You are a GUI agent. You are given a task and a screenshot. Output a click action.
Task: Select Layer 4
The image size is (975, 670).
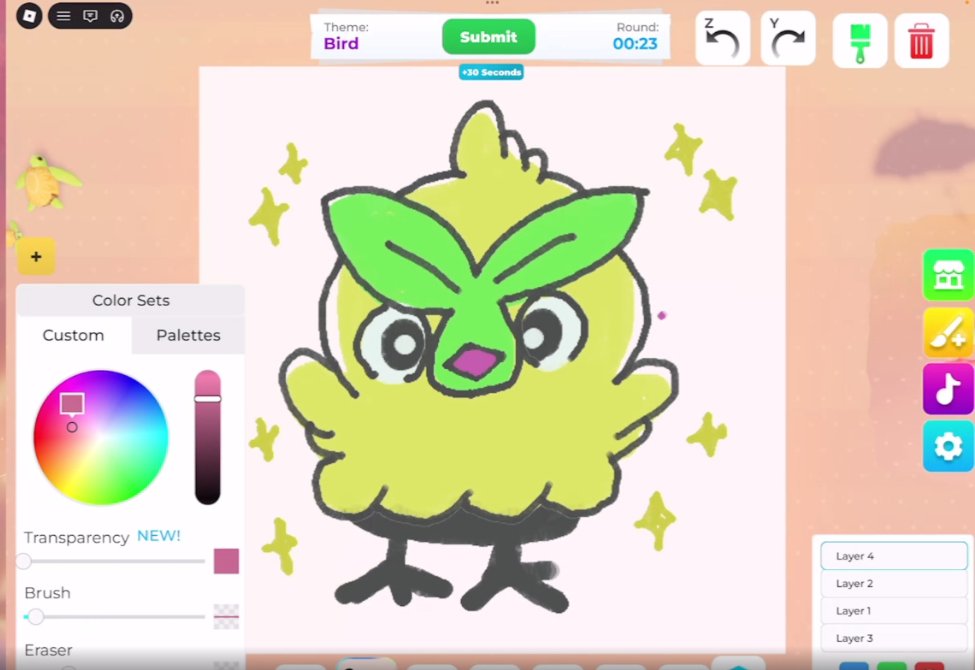(x=894, y=556)
